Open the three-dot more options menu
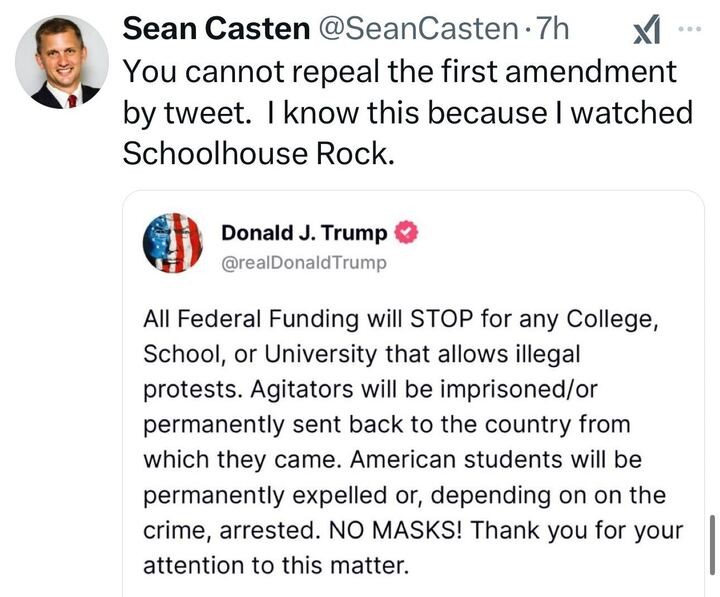The height and width of the screenshot is (597, 720). tap(690, 29)
